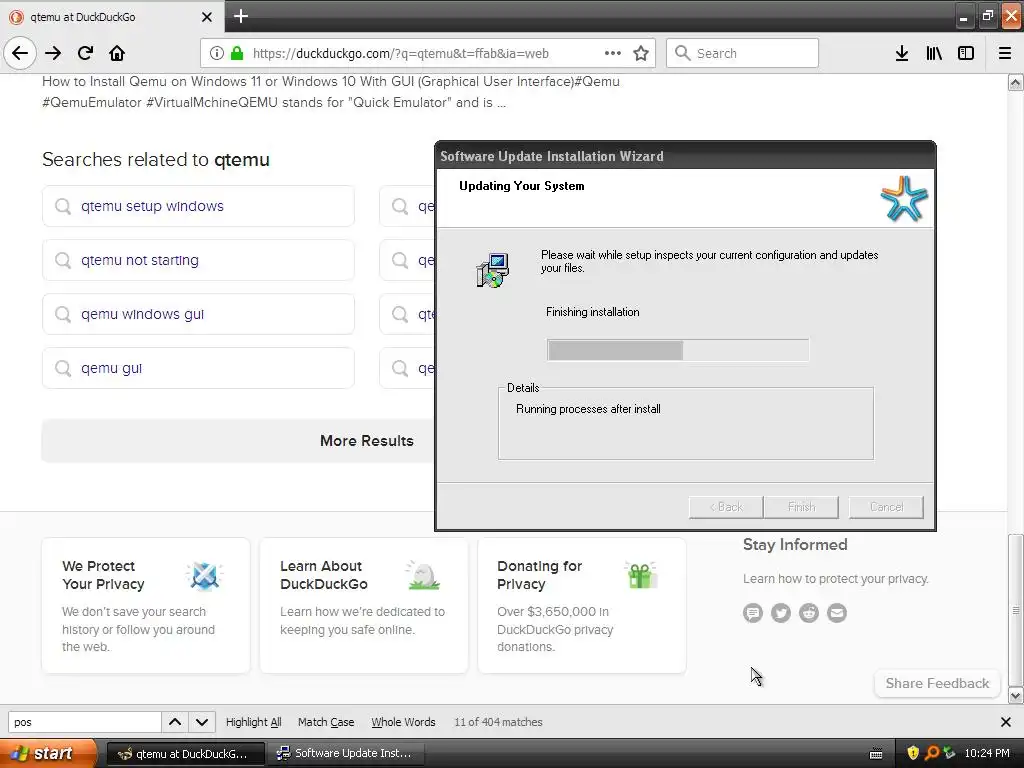Open We Protect Your Privacy card

coord(146,605)
